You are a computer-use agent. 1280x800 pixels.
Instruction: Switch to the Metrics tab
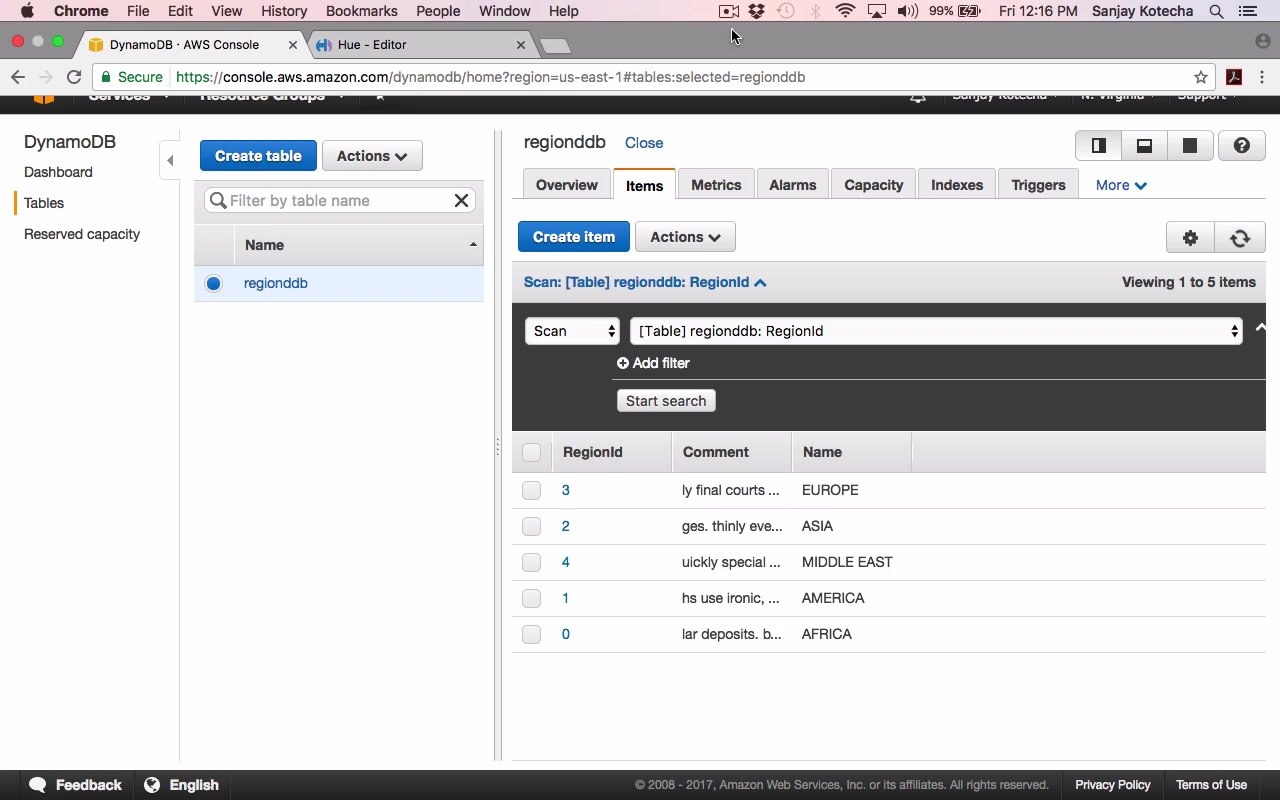click(x=716, y=185)
